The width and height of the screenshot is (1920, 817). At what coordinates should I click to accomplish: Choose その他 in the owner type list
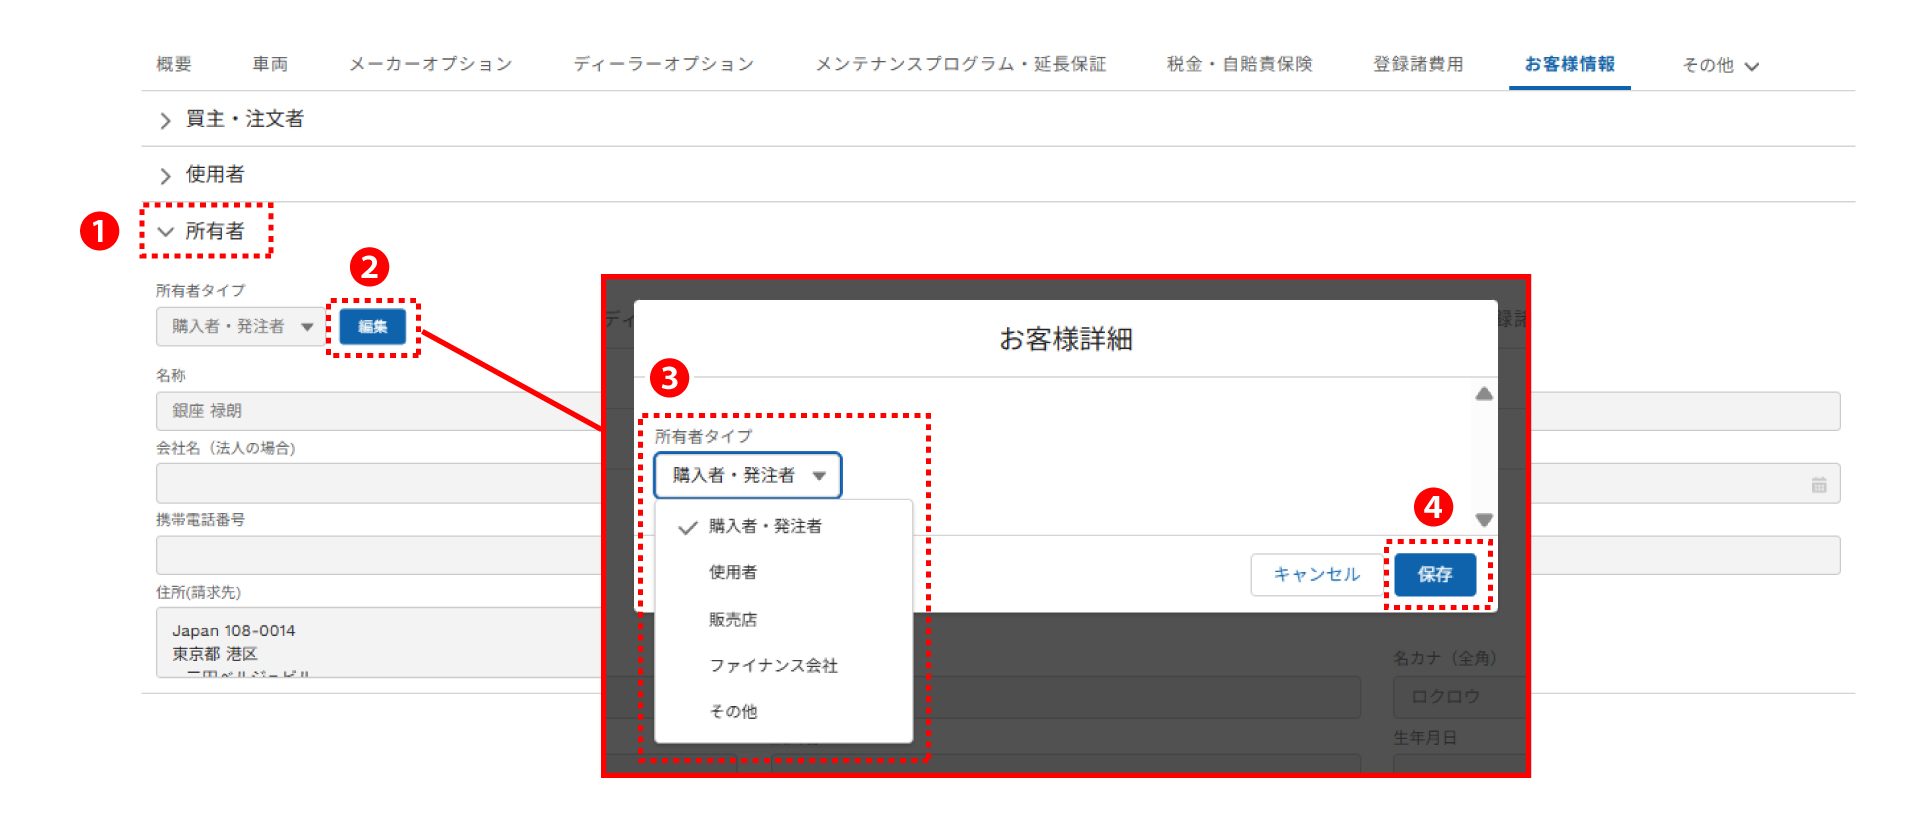[x=733, y=711]
